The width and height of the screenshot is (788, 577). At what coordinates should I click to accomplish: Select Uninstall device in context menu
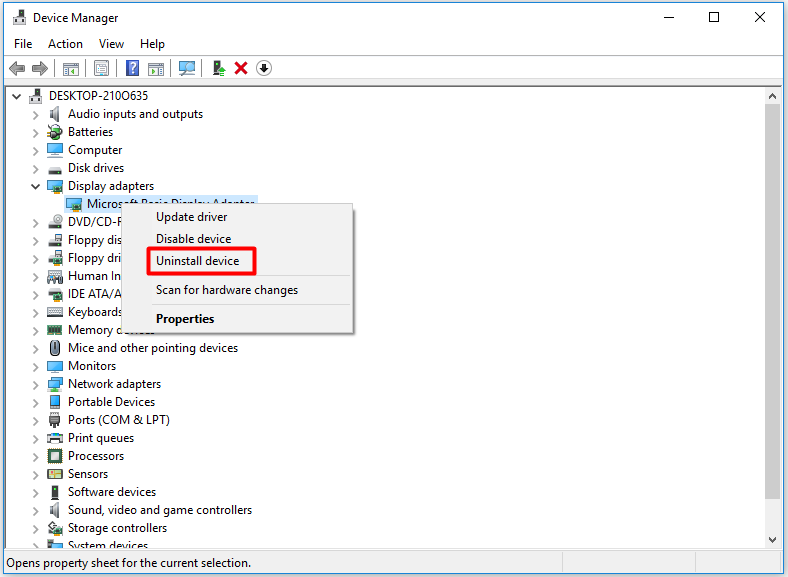198,261
